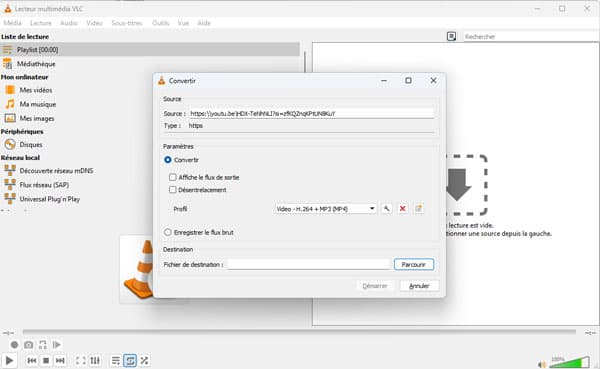
Task: Toggle fullscreen mode icon
Action: (x=81, y=360)
